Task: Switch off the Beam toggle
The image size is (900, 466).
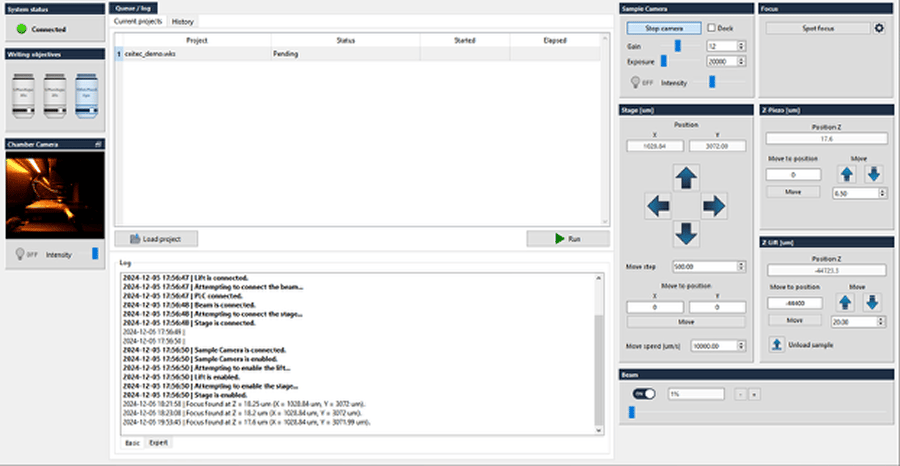Action: point(644,394)
